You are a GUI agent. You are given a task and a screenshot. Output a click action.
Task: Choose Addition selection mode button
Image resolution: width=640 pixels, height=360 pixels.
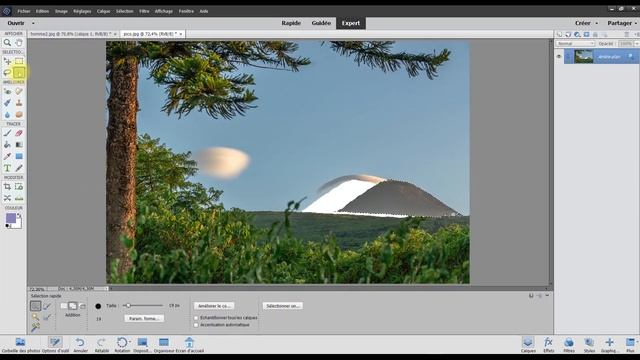(73, 306)
